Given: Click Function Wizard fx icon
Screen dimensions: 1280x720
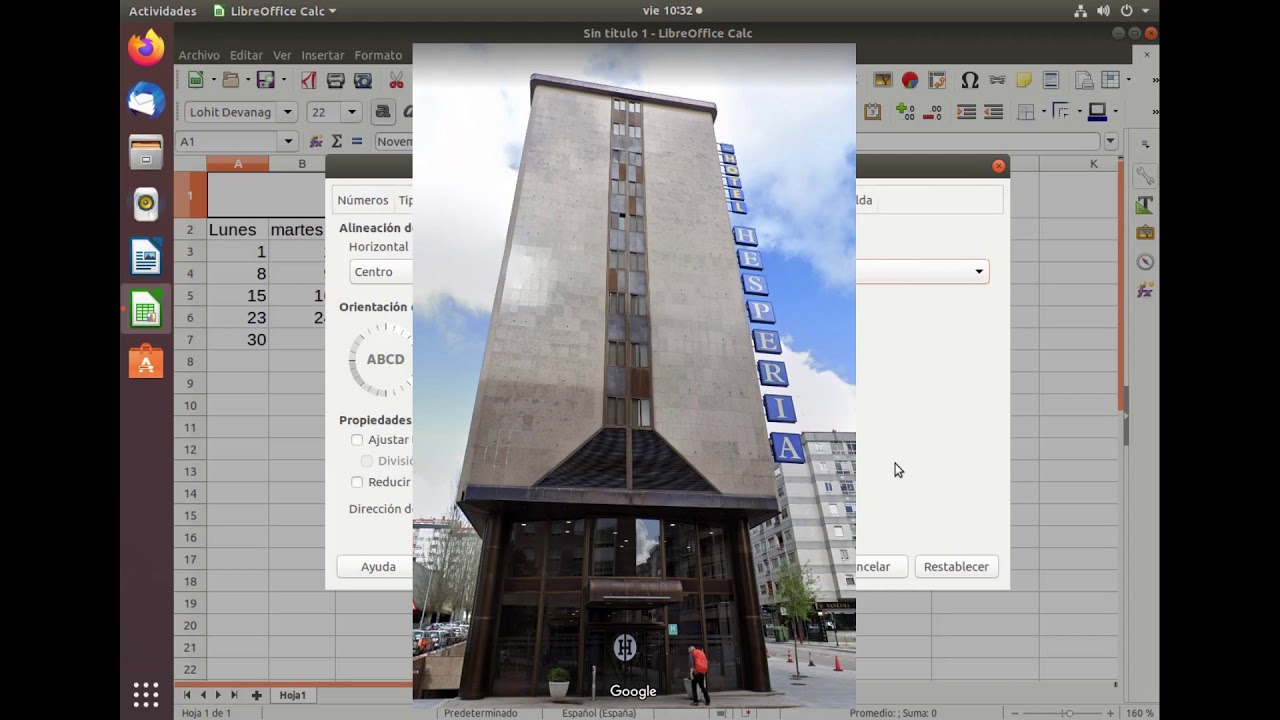Looking at the screenshot, I should pyautogui.click(x=316, y=142).
